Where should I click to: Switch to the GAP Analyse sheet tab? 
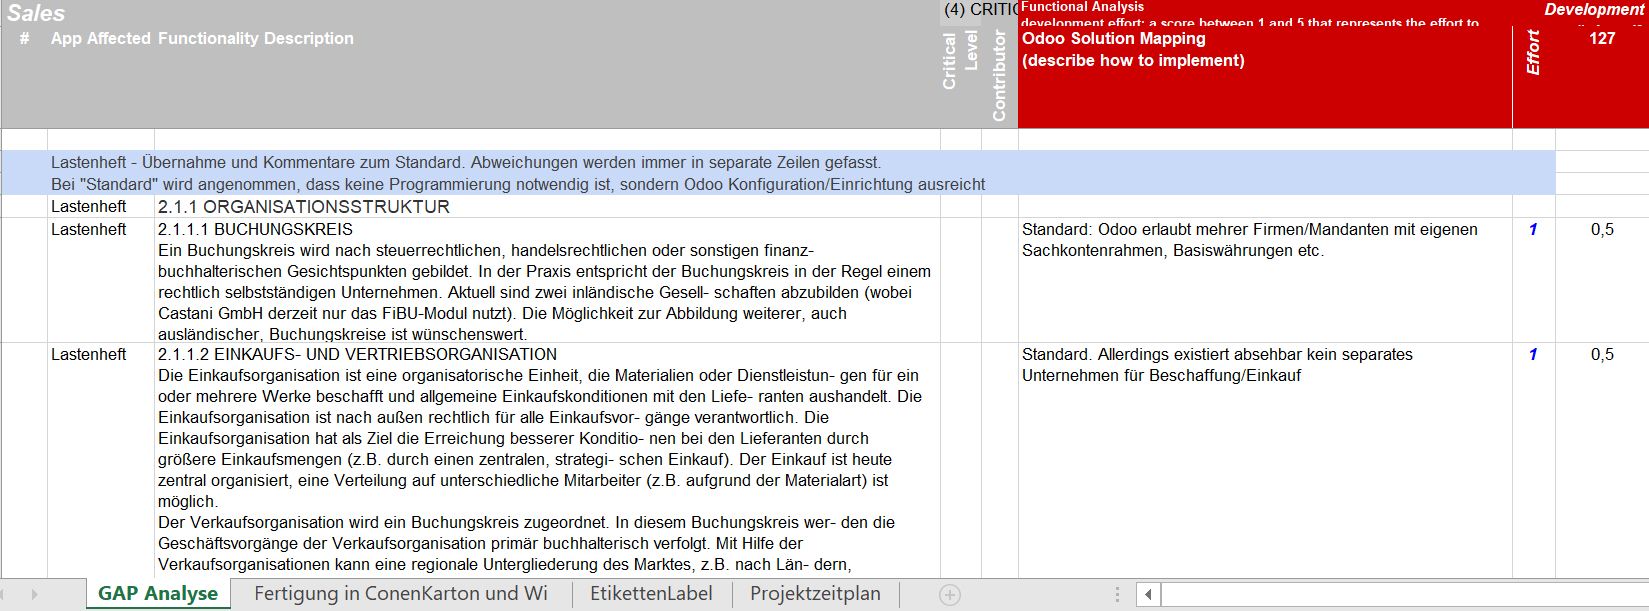157,594
